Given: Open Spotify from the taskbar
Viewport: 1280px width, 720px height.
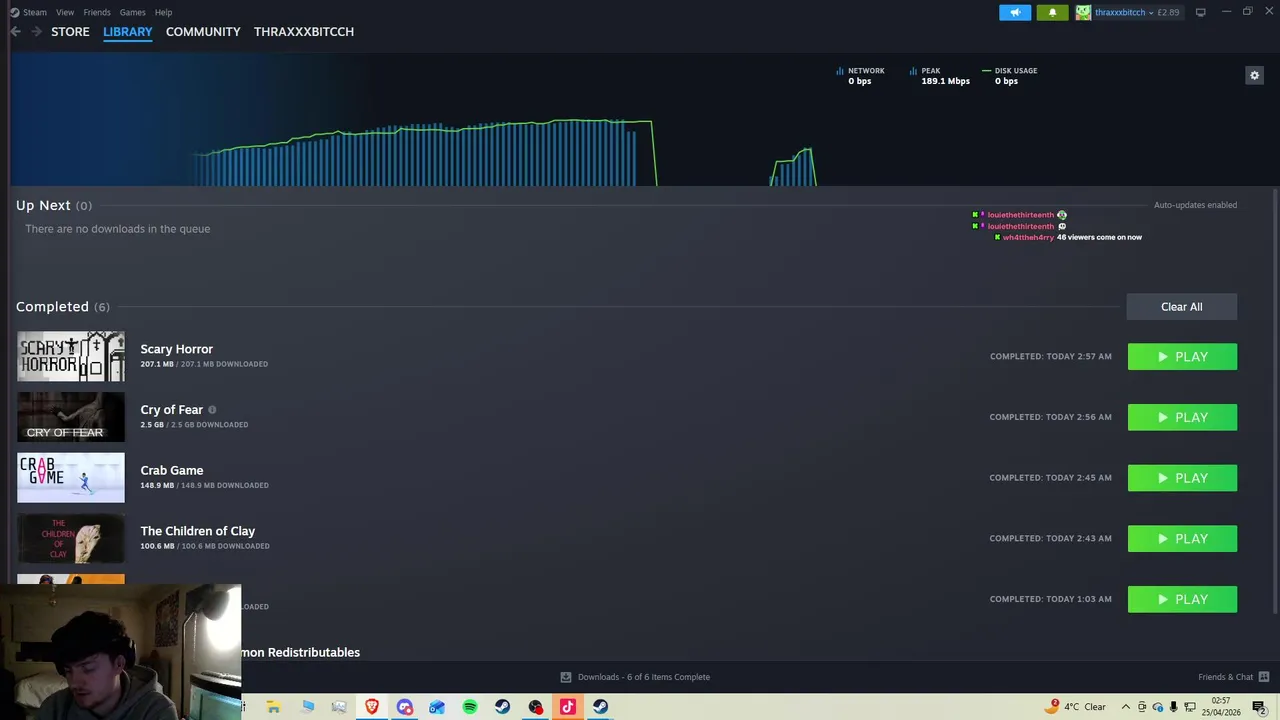Looking at the screenshot, I should [469, 707].
